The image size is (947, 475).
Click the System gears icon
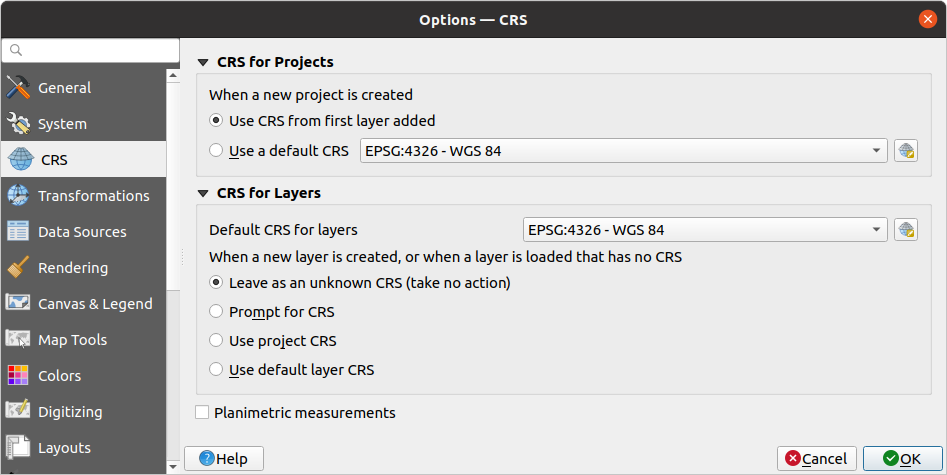(x=18, y=124)
